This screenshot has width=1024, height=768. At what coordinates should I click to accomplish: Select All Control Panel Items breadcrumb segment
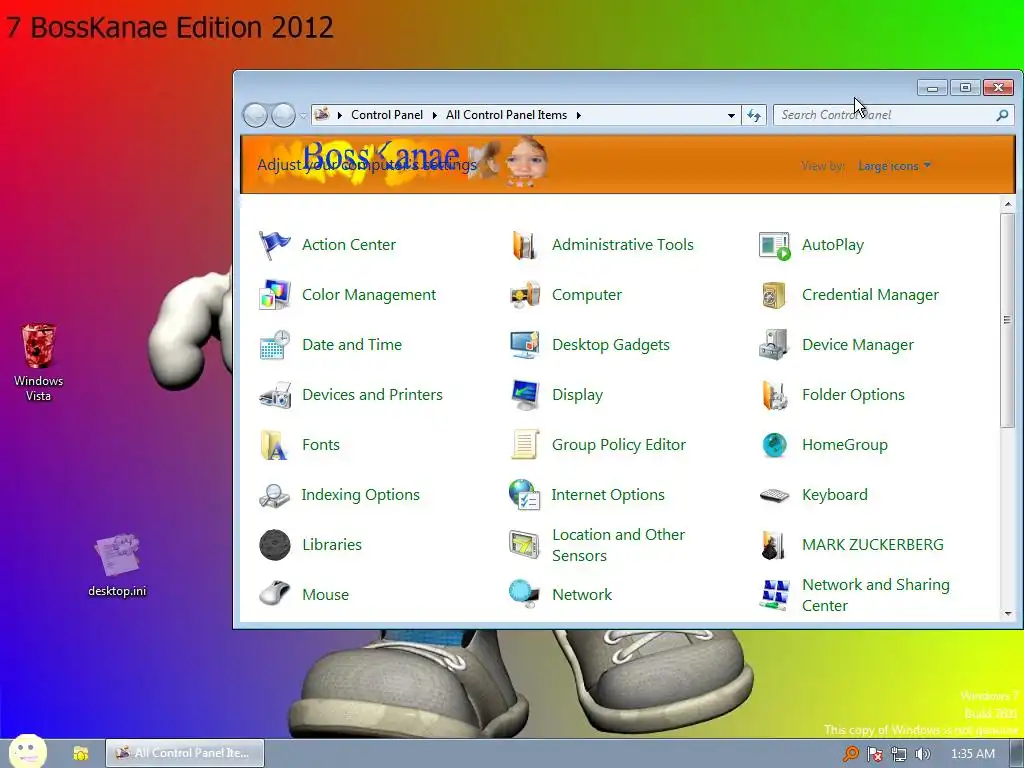point(506,115)
